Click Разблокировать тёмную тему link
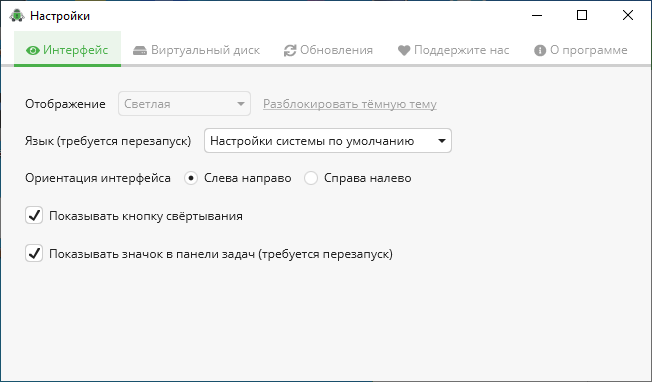This screenshot has width=652, height=382. (x=350, y=104)
